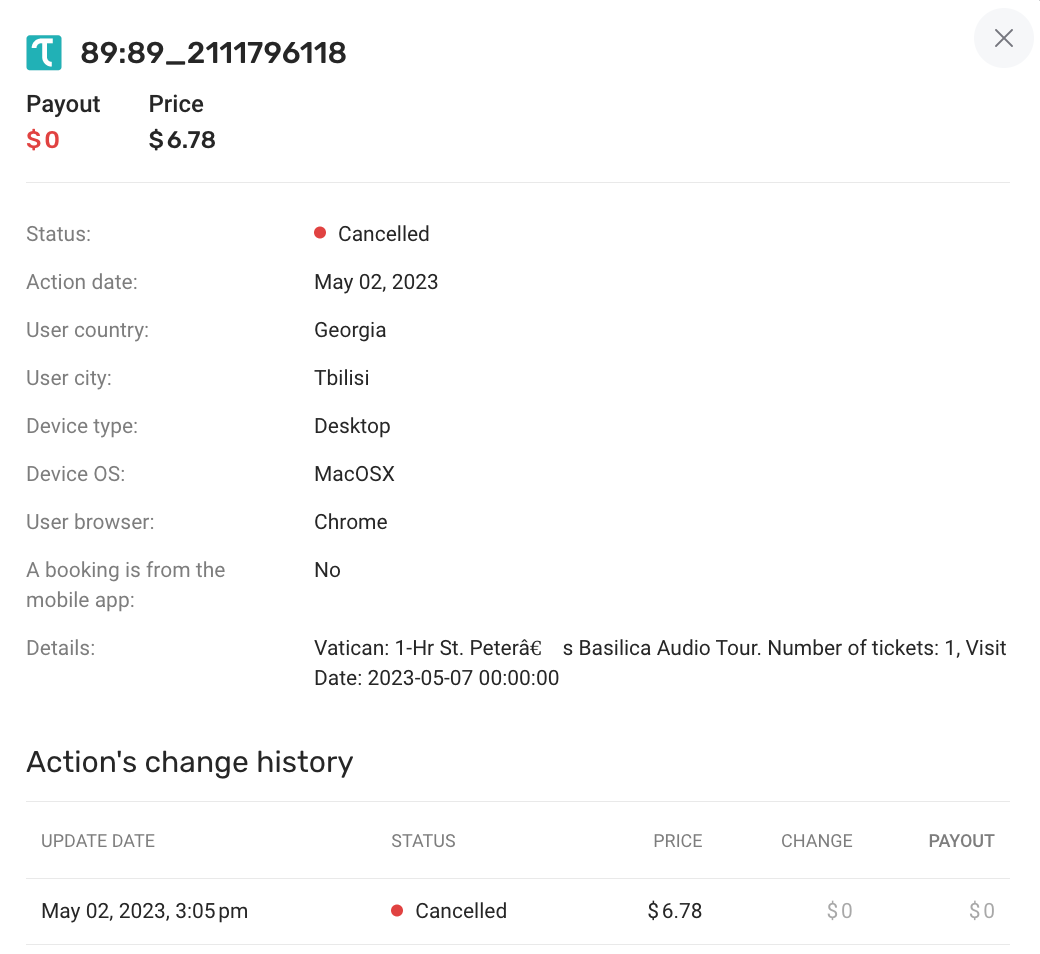1040x954 pixels.
Task: Click the UPDATE DATE column header
Action: (x=98, y=841)
